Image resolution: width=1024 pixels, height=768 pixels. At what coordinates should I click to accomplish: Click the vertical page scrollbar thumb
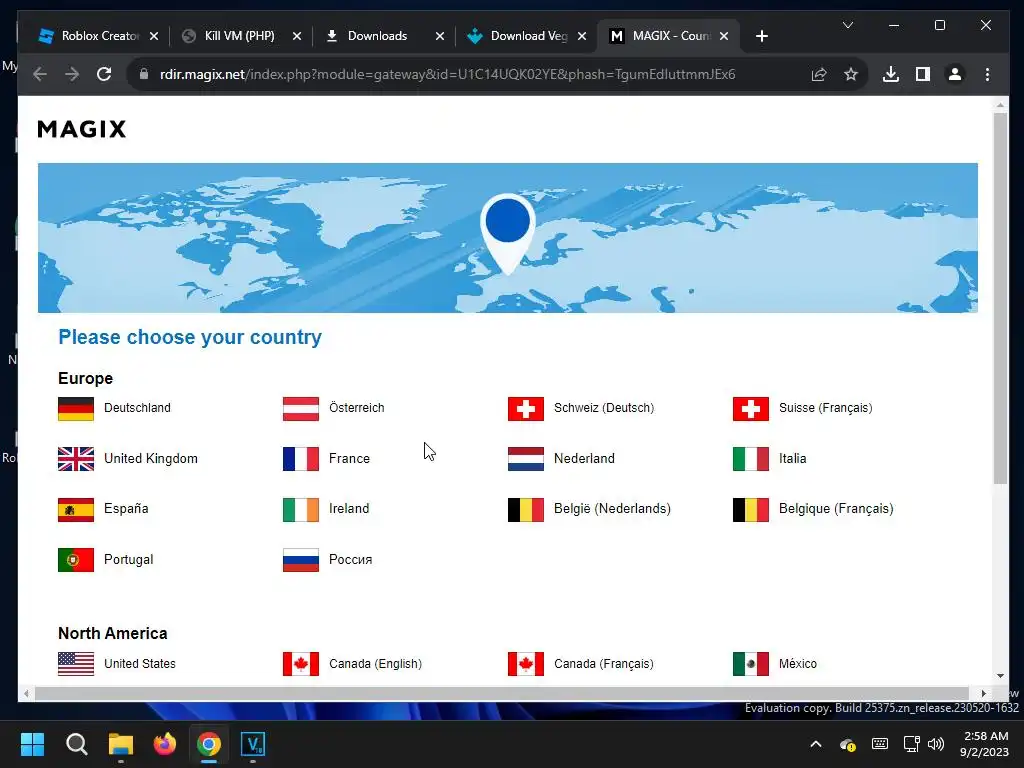[1000, 298]
